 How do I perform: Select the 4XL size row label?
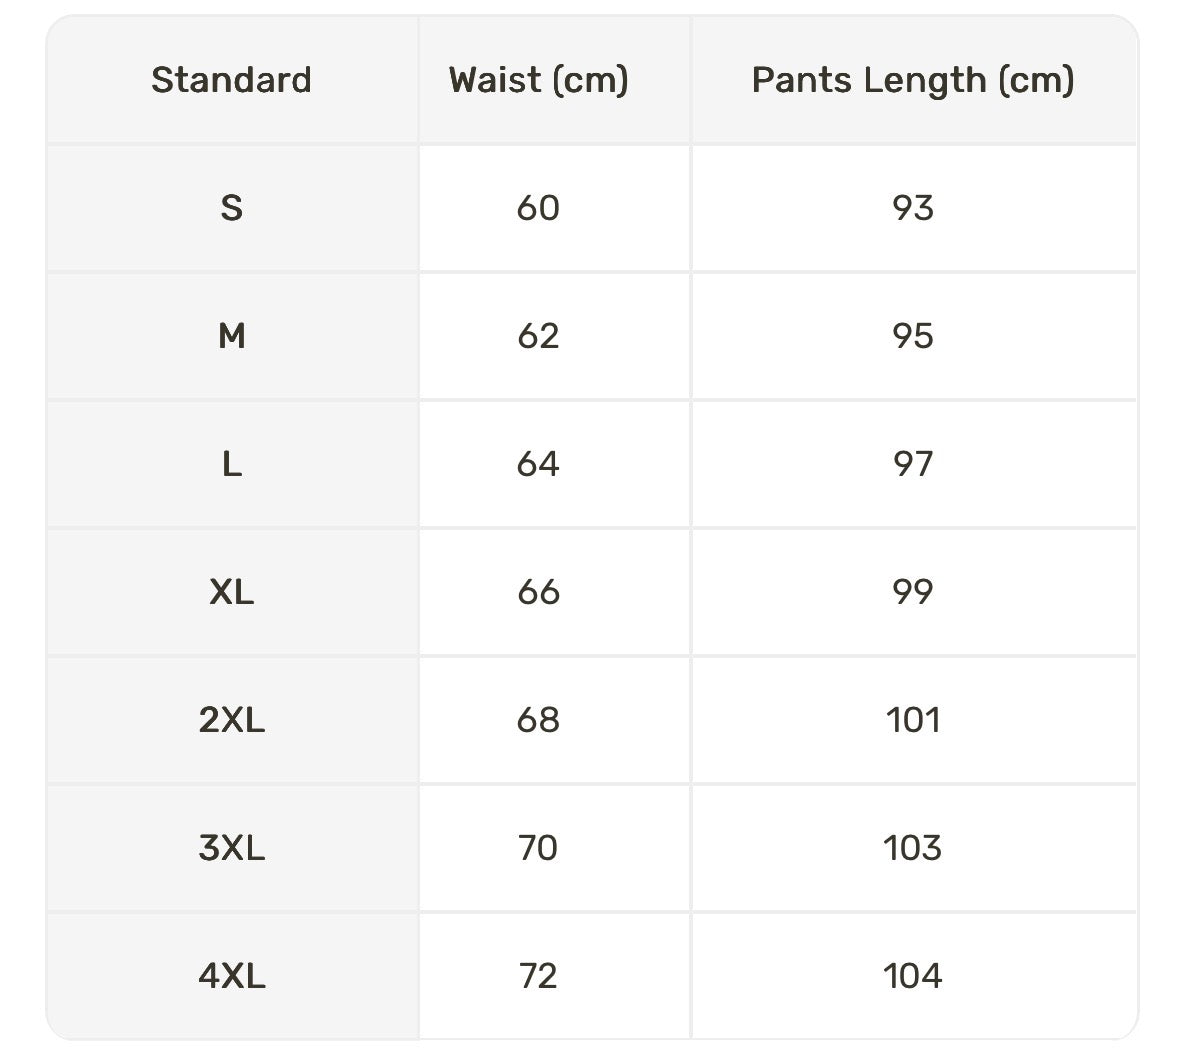coord(231,976)
